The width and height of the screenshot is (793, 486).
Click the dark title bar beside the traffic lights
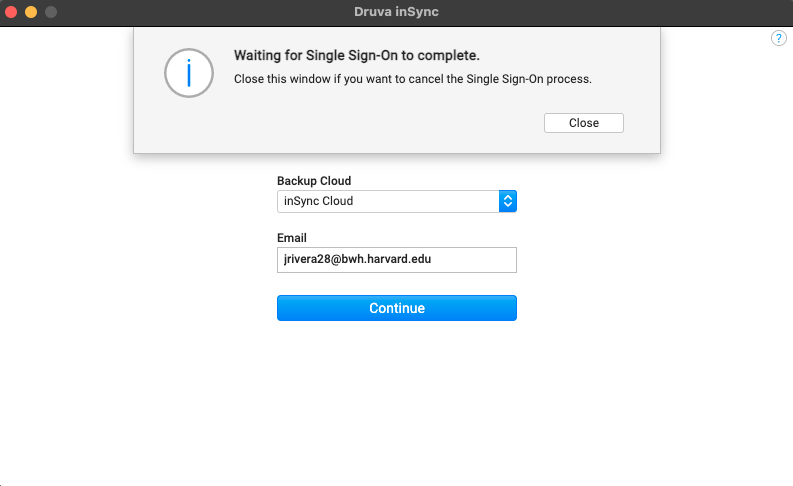(202, 12)
